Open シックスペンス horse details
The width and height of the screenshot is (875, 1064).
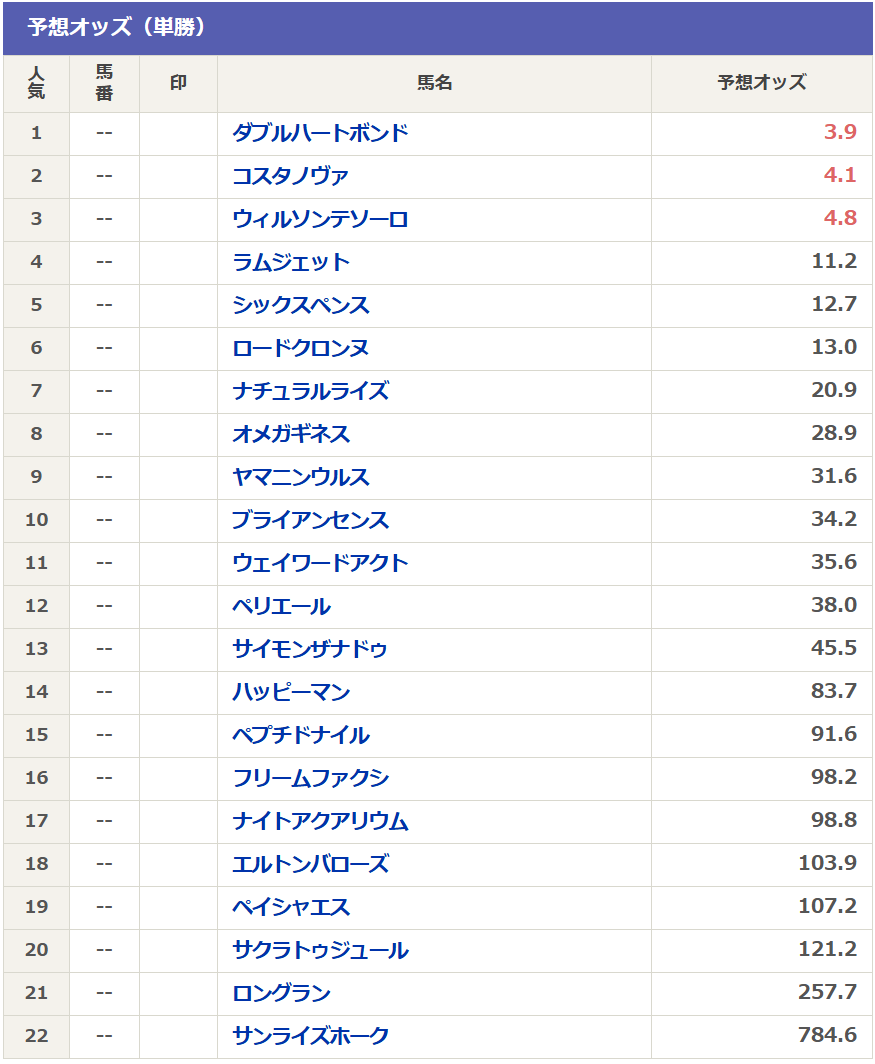coord(300,305)
